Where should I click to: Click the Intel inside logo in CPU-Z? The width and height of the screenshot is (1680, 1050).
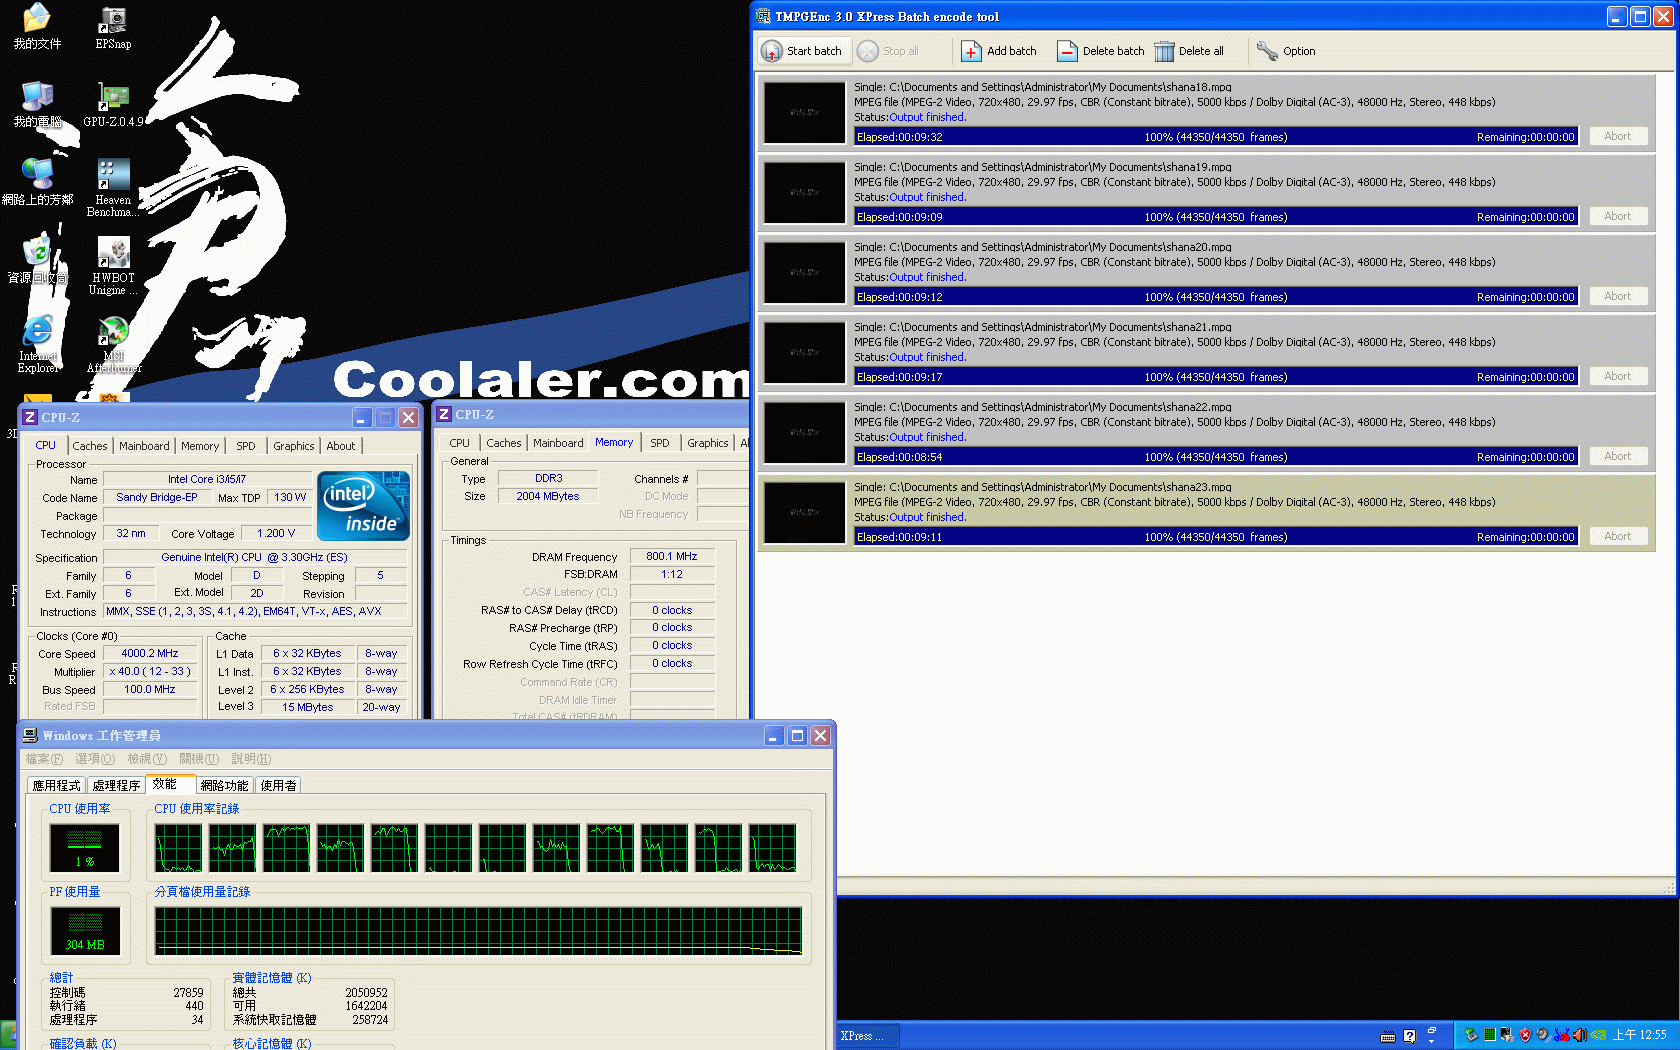point(363,506)
